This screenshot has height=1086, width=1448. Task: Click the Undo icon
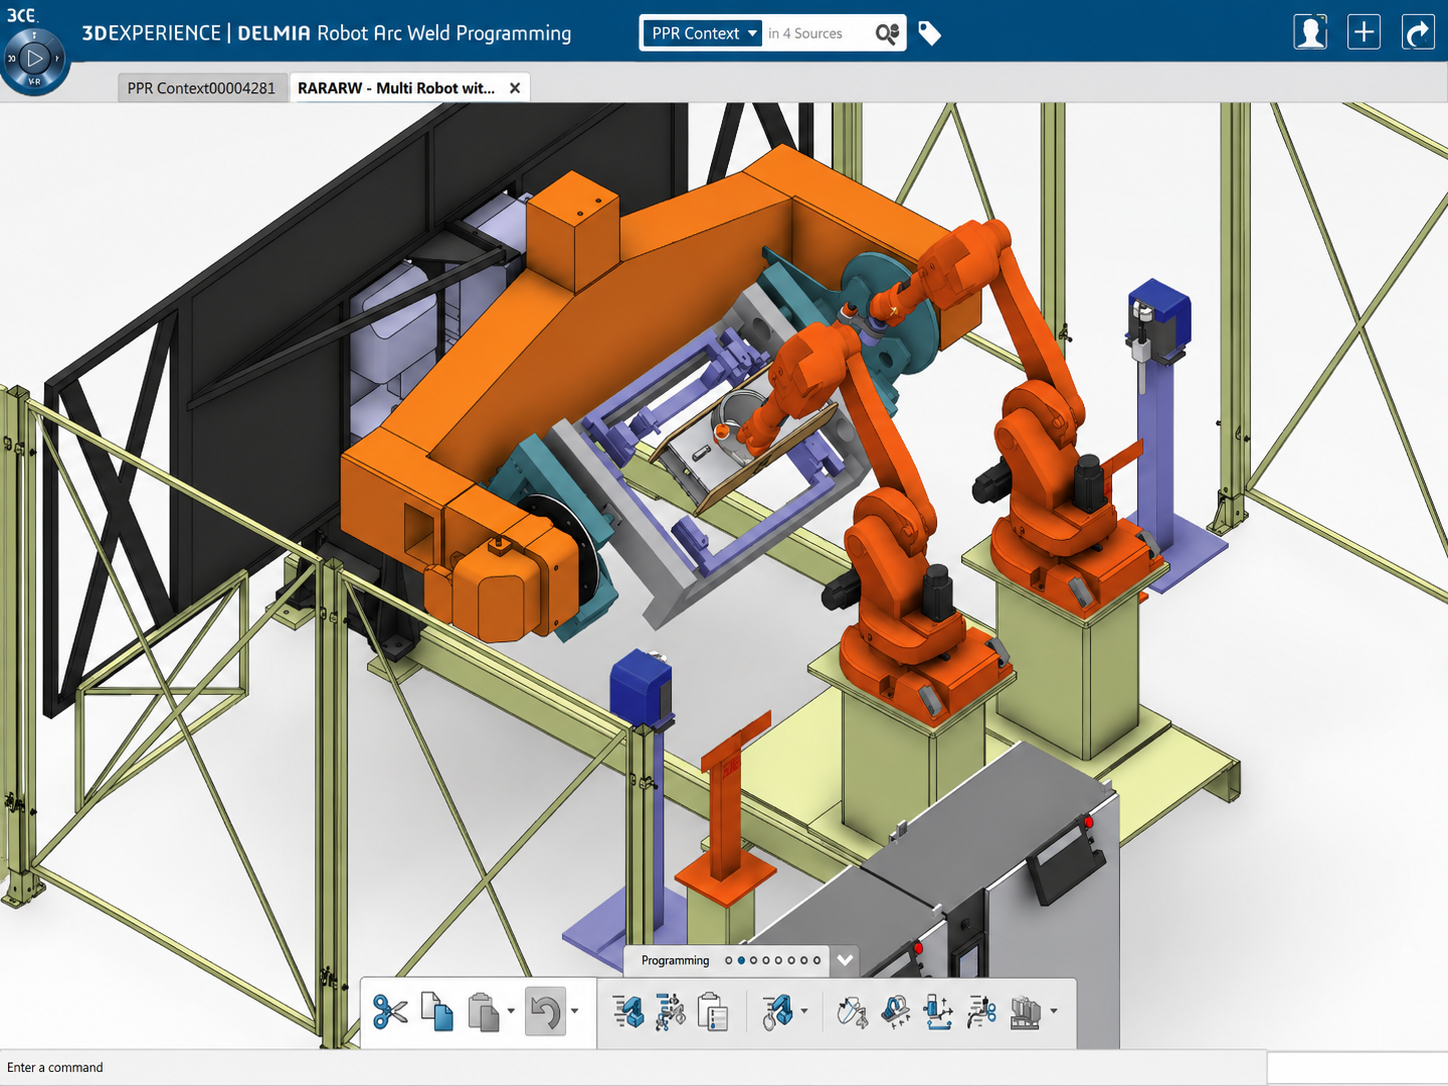(x=545, y=1012)
